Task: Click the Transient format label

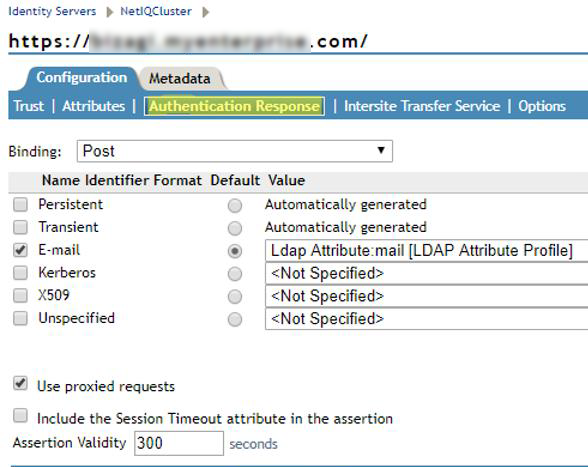Action: tap(68, 227)
